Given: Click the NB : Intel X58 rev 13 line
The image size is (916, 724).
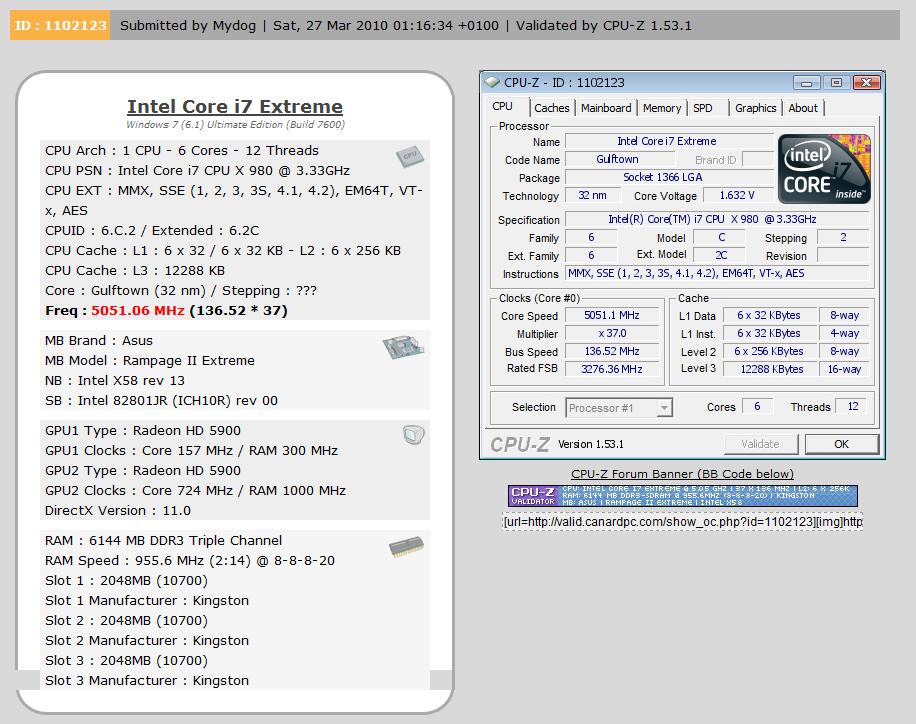Looking at the screenshot, I should click(x=115, y=380).
